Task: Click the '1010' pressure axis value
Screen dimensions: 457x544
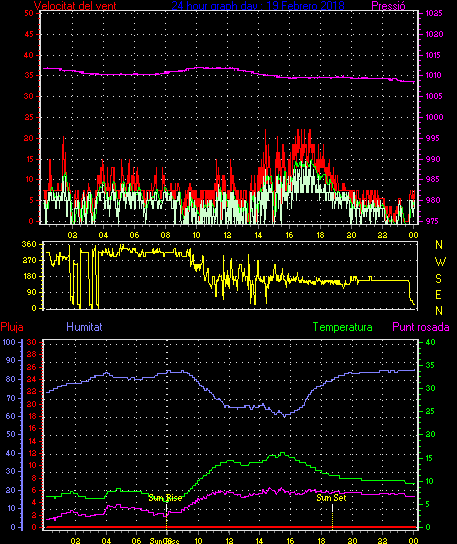Action: (x=434, y=75)
